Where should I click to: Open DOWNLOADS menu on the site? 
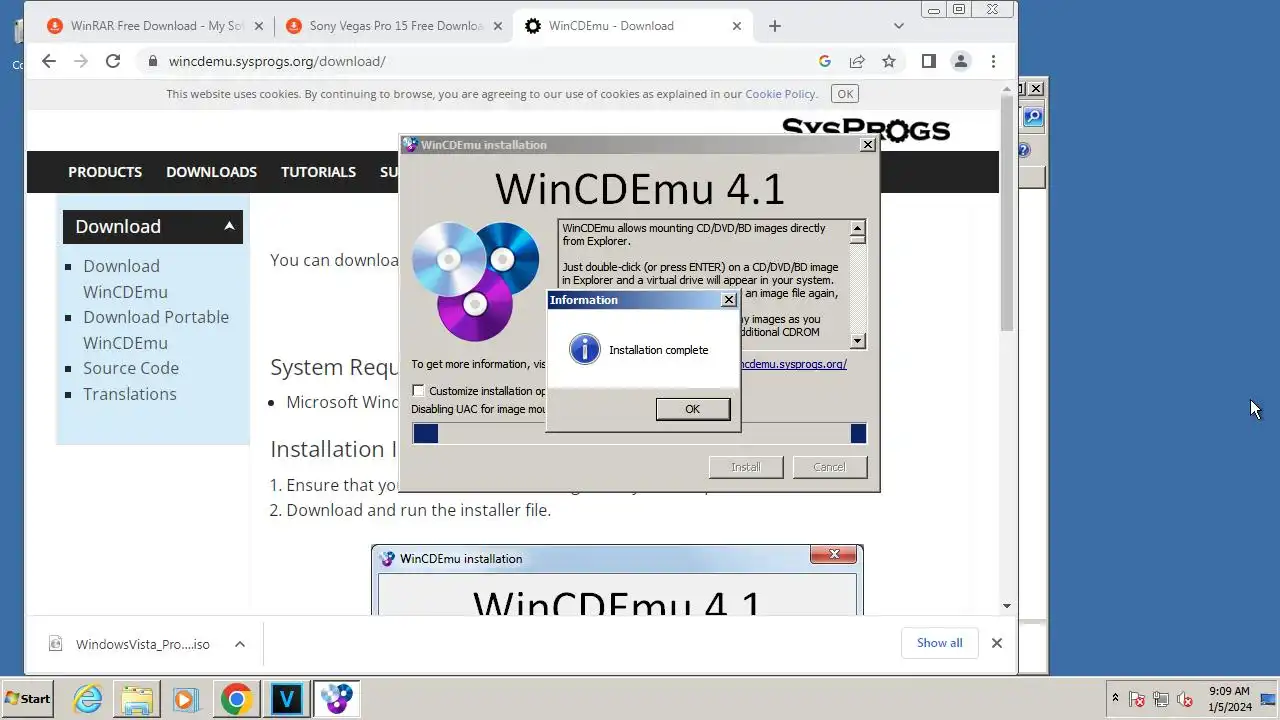211,172
